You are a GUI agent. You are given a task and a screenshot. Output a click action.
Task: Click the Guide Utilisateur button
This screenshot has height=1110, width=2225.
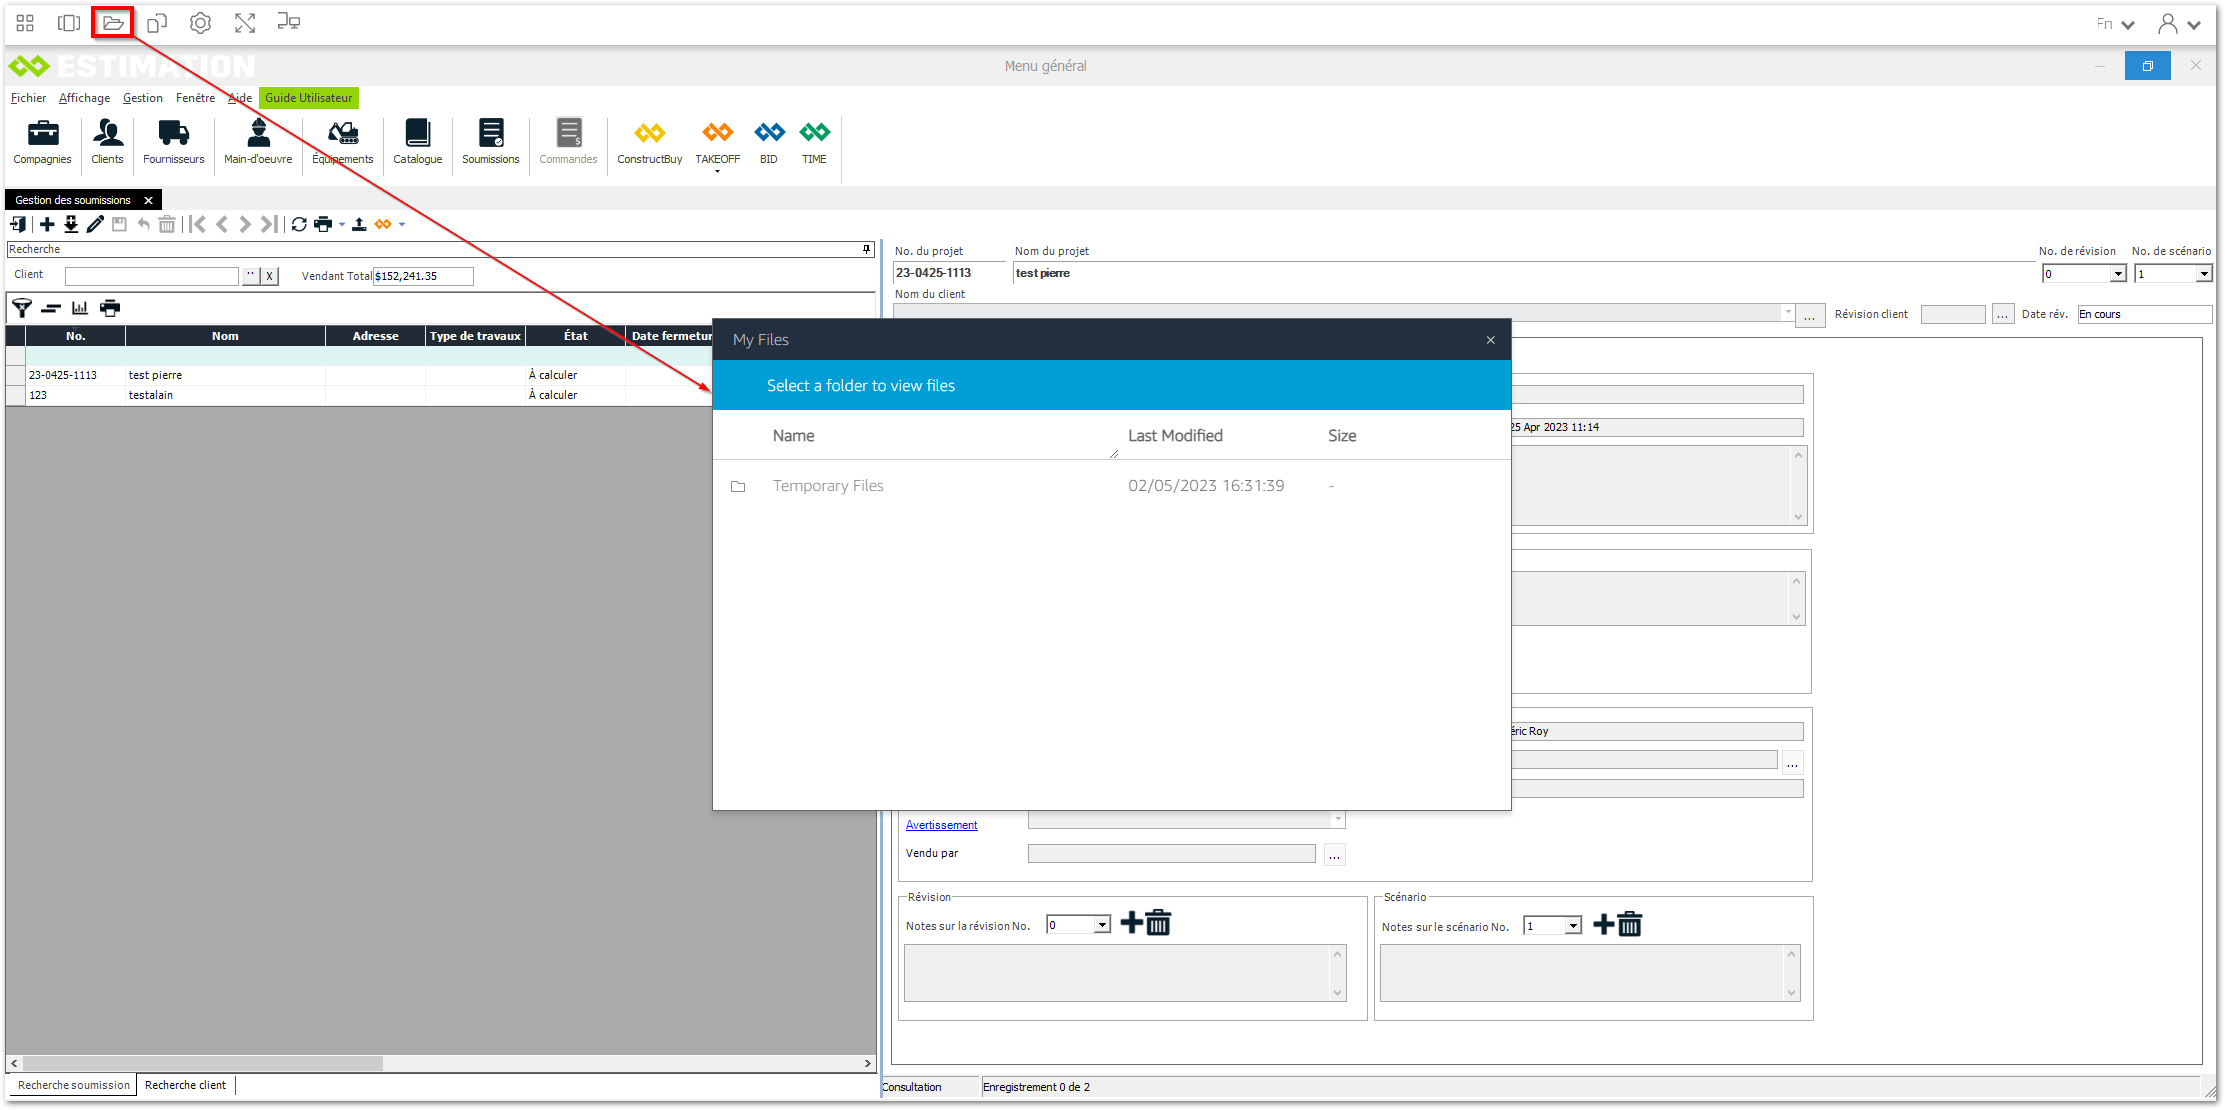tap(308, 98)
